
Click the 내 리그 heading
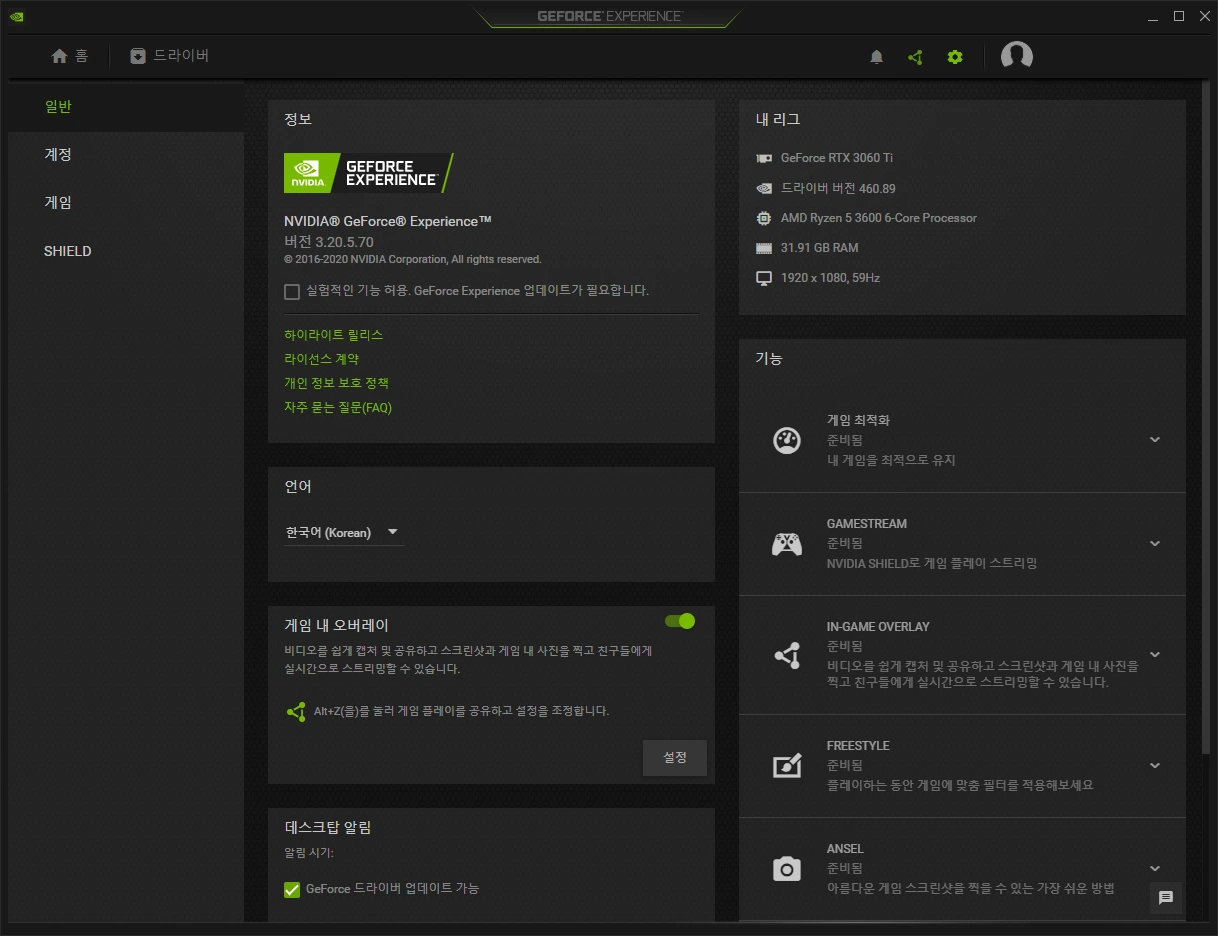coord(778,120)
